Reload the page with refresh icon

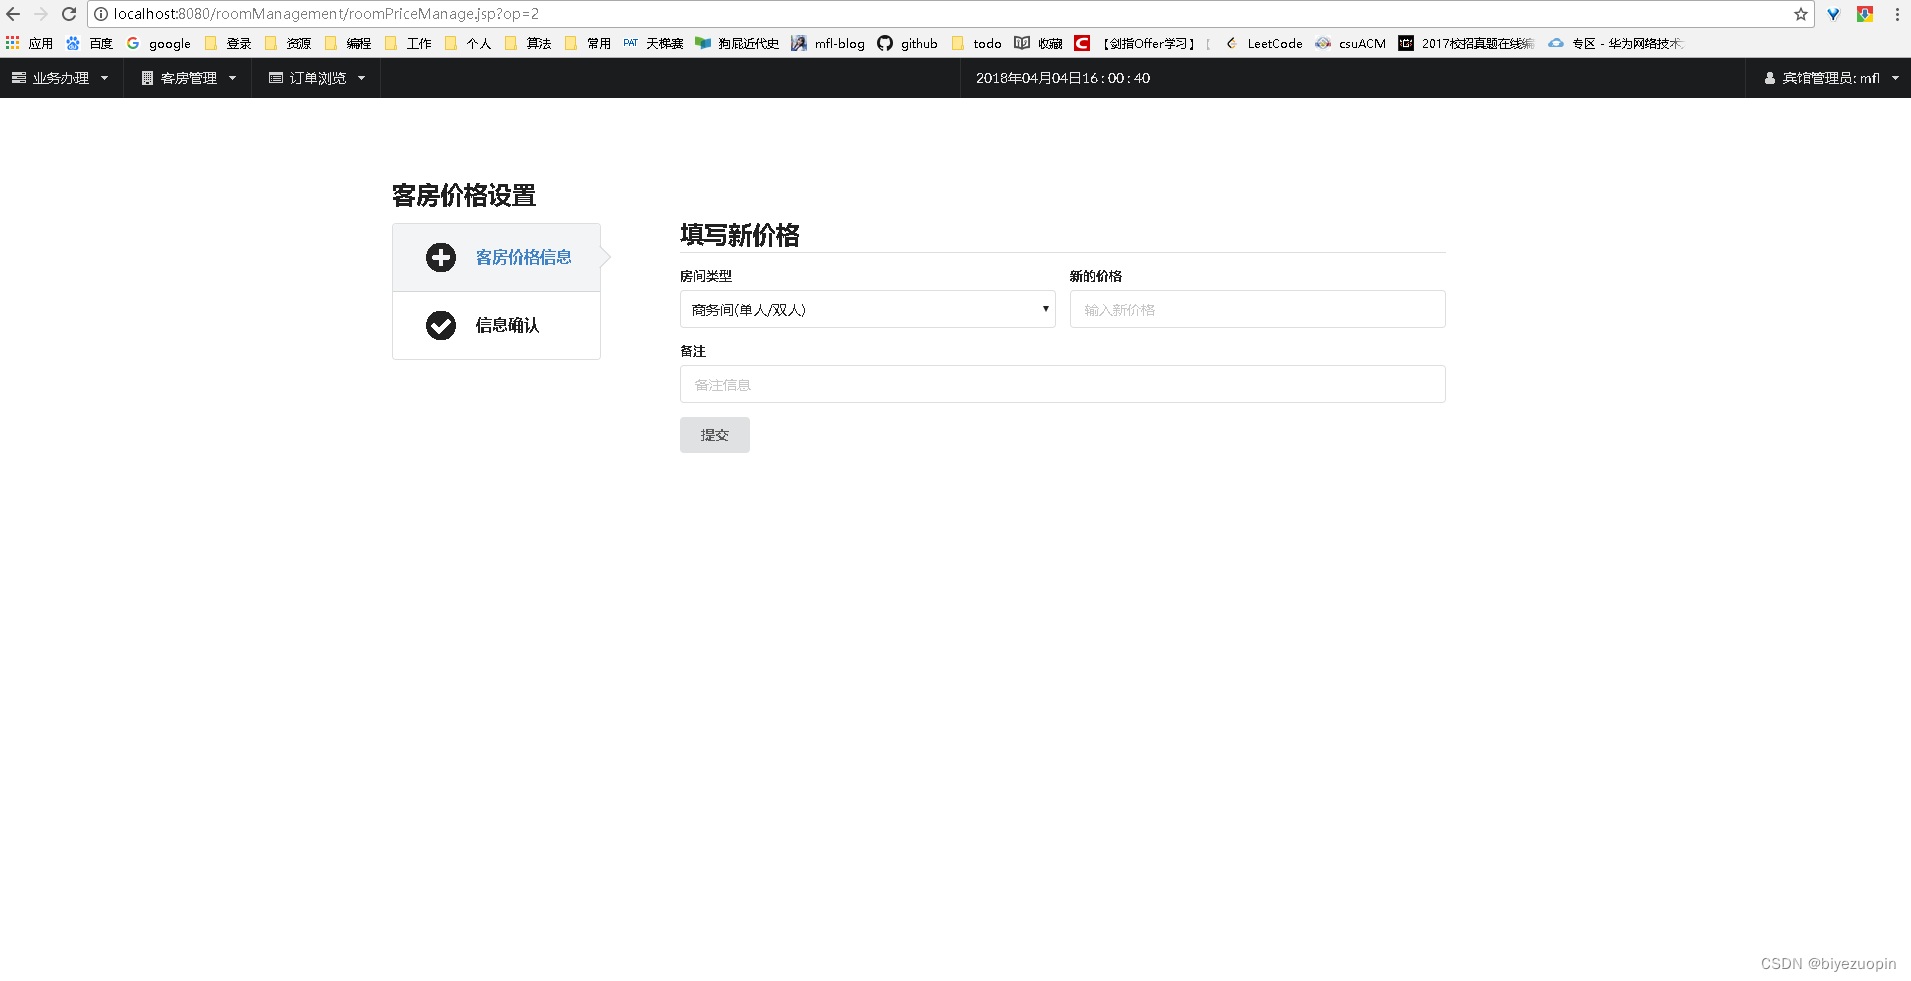click(x=69, y=14)
